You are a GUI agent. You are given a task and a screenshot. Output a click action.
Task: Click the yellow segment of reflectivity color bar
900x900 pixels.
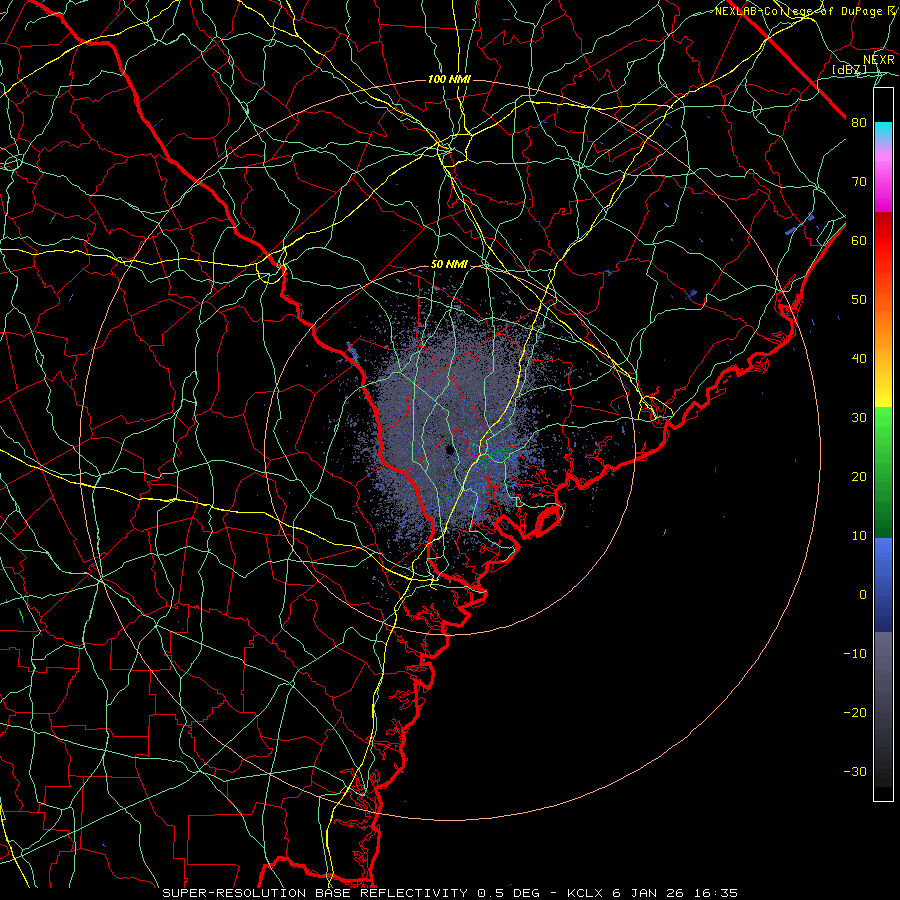point(883,391)
